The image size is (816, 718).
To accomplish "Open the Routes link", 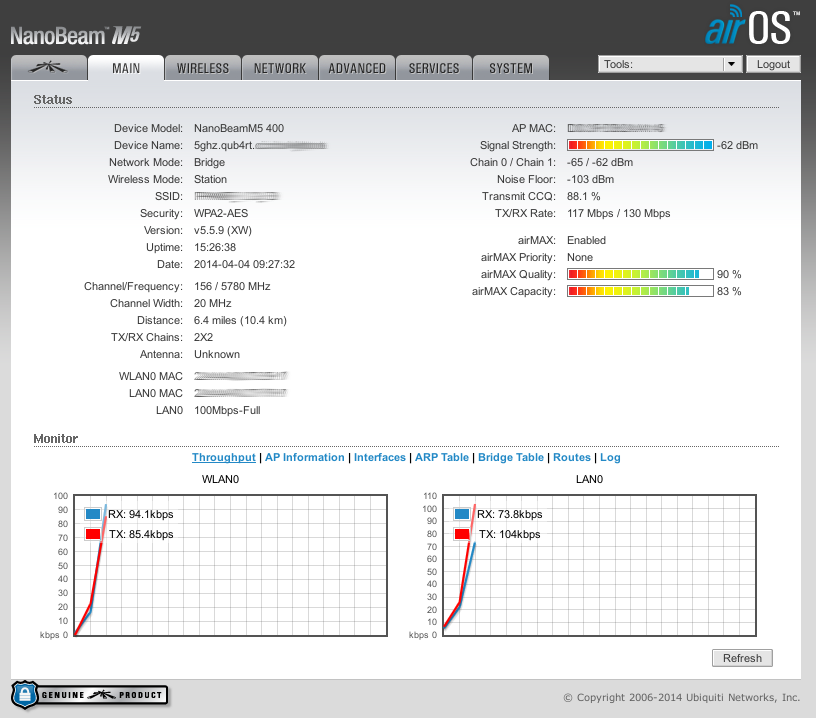I will click(572, 457).
